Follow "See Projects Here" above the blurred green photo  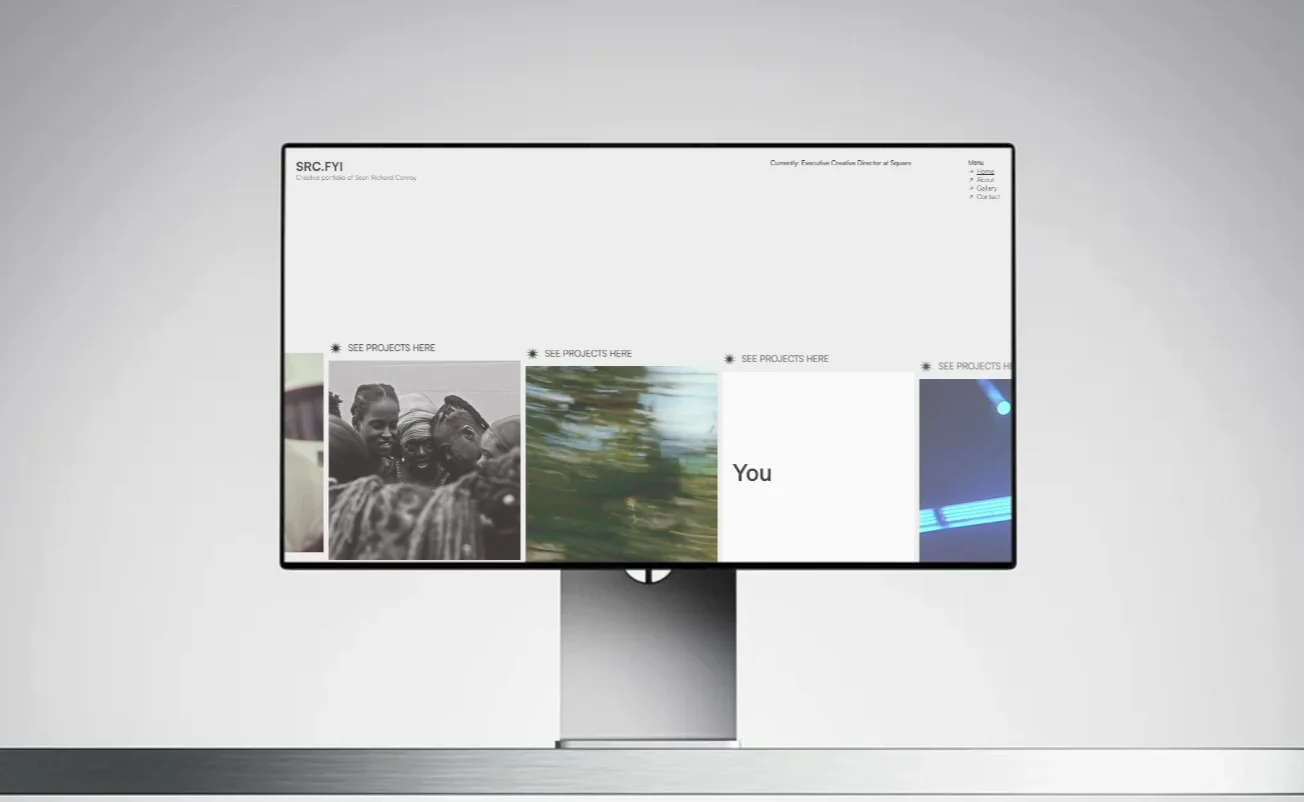pyautogui.click(x=588, y=354)
